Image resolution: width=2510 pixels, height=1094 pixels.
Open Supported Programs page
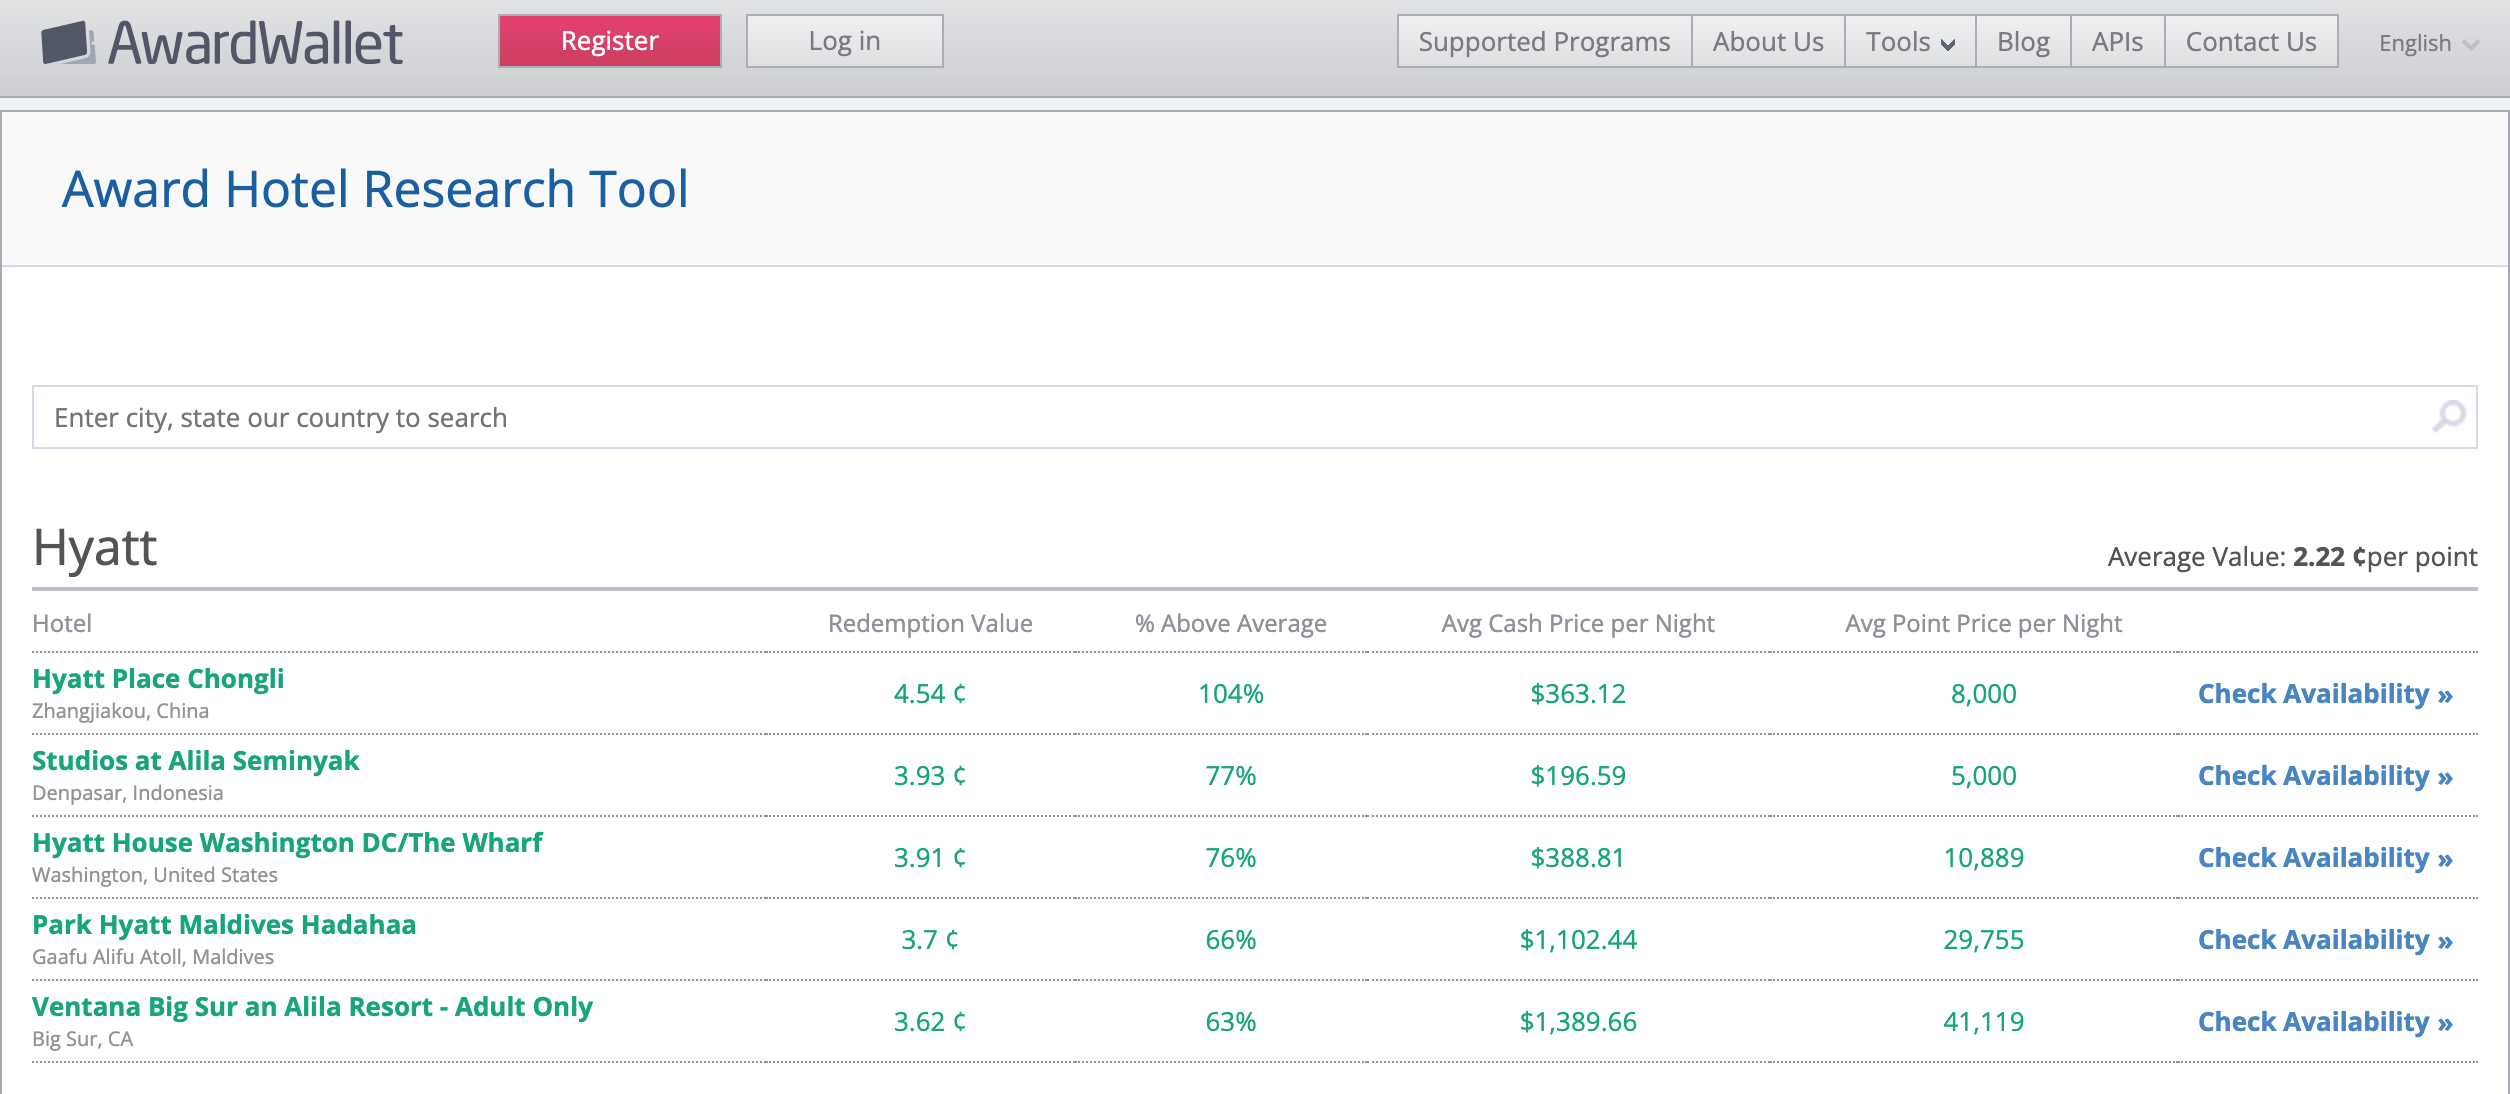click(1543, 42)
